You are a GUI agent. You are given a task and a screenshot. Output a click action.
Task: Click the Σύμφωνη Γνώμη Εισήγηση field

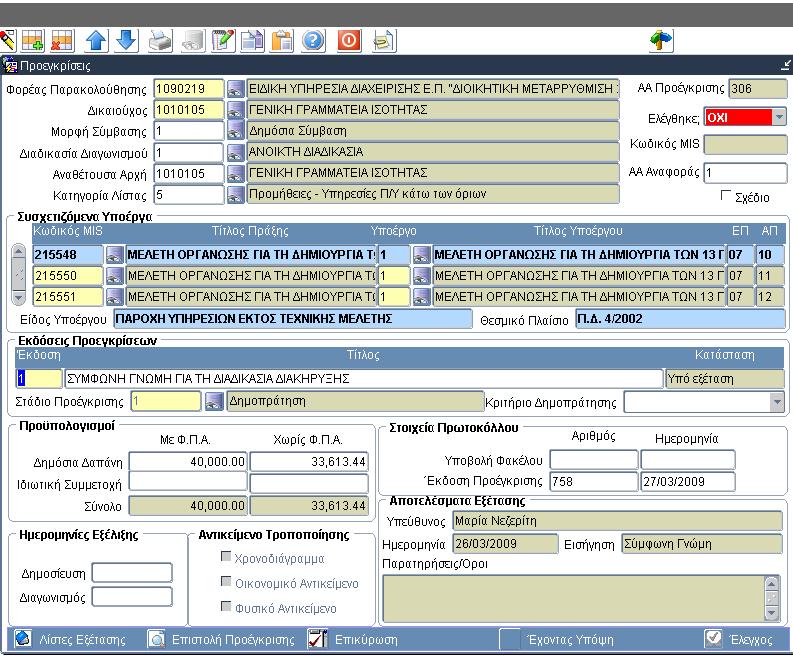[702, 544]
